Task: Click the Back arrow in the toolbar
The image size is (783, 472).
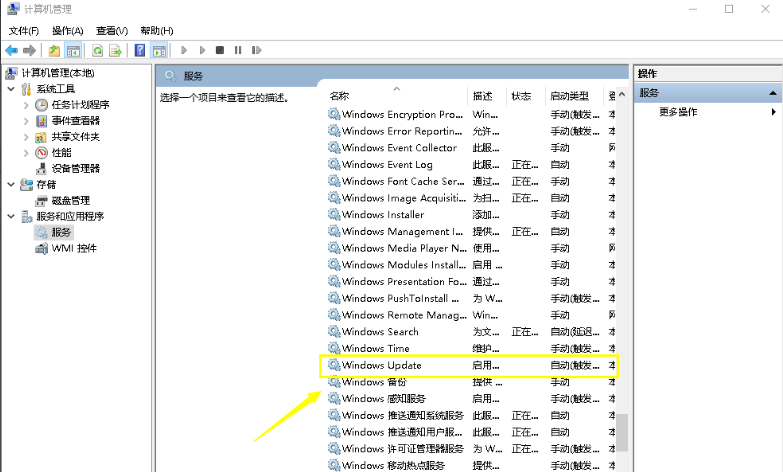Action: click(11, 50)
